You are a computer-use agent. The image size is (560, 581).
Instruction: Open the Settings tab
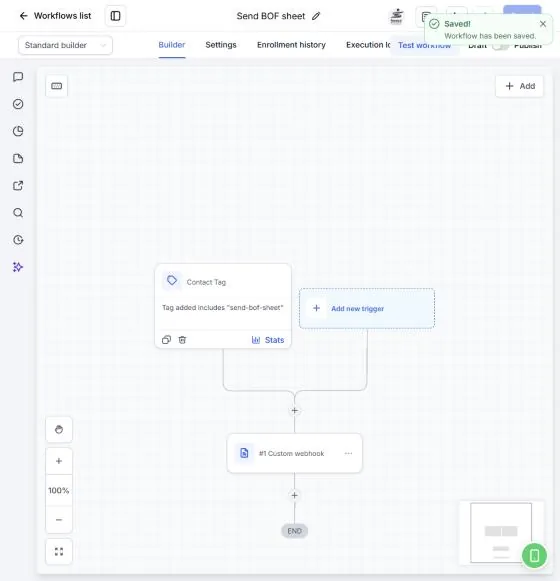[221, 45]
